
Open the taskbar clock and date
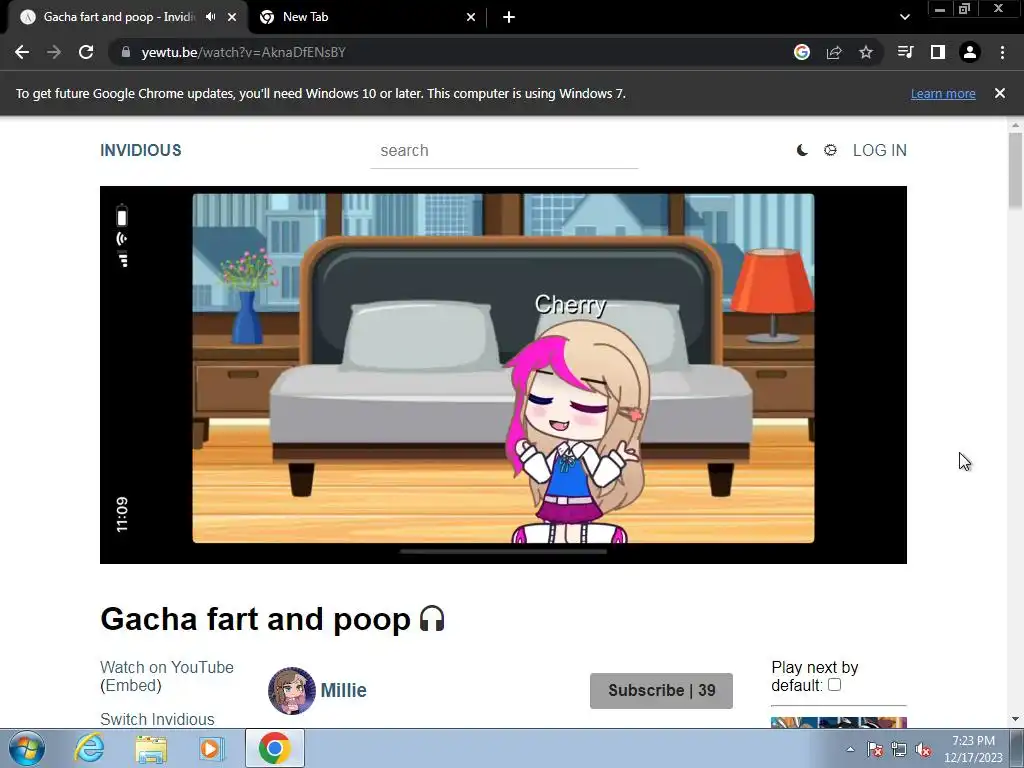coord(973,749)
